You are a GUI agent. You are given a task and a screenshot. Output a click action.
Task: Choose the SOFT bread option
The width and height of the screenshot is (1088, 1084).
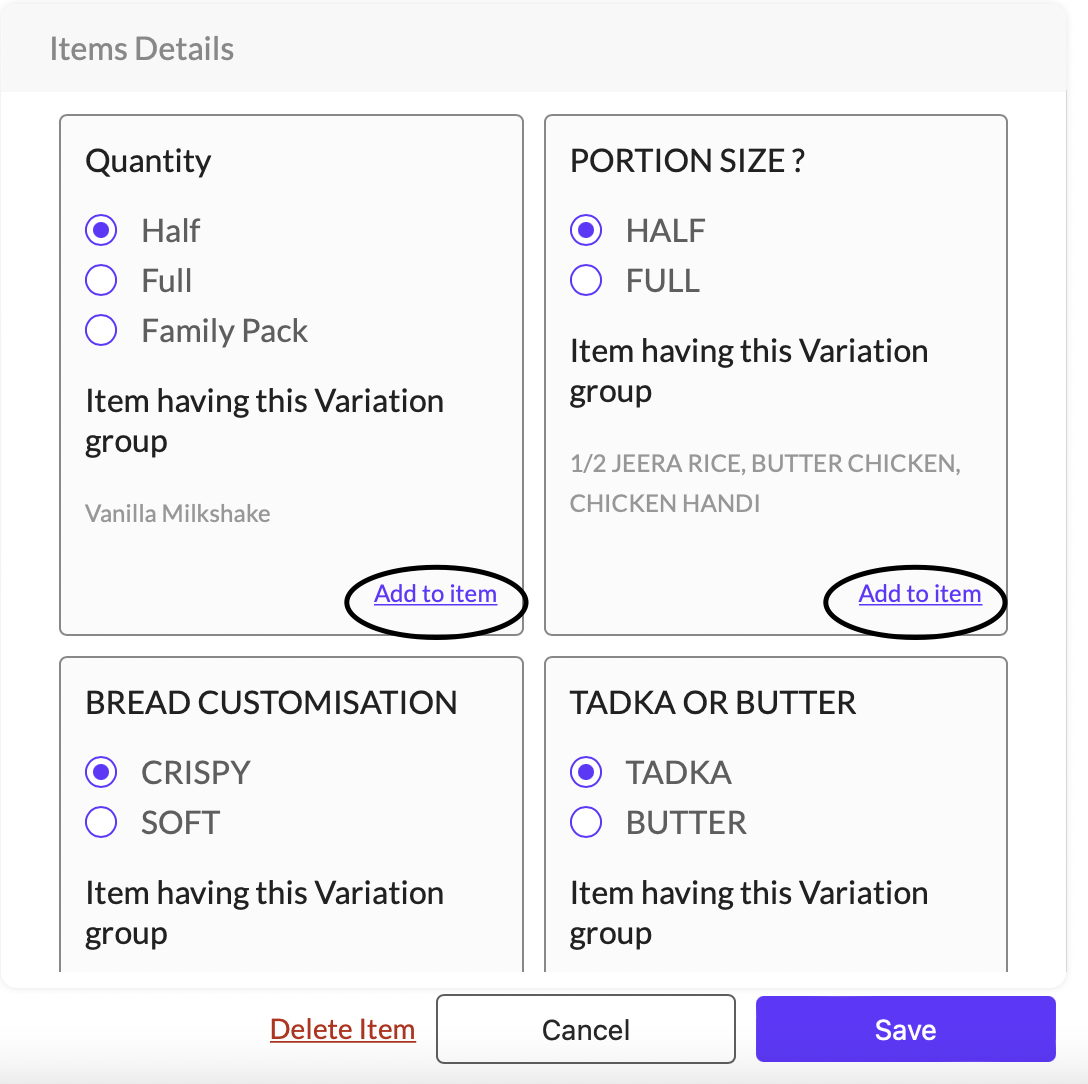click(x=101, y=822)
